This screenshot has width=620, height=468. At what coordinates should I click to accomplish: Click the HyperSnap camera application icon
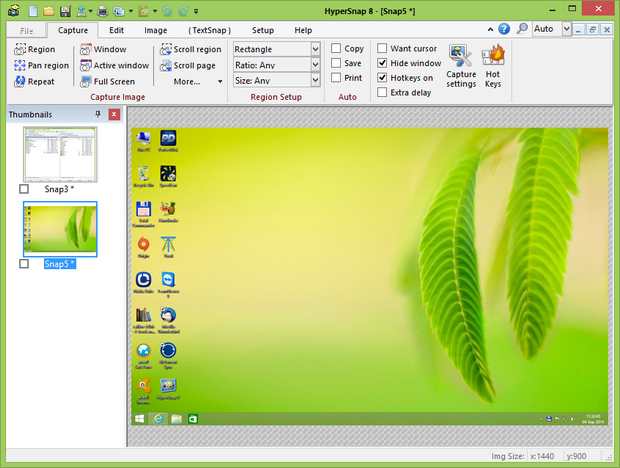click(14, 11)
